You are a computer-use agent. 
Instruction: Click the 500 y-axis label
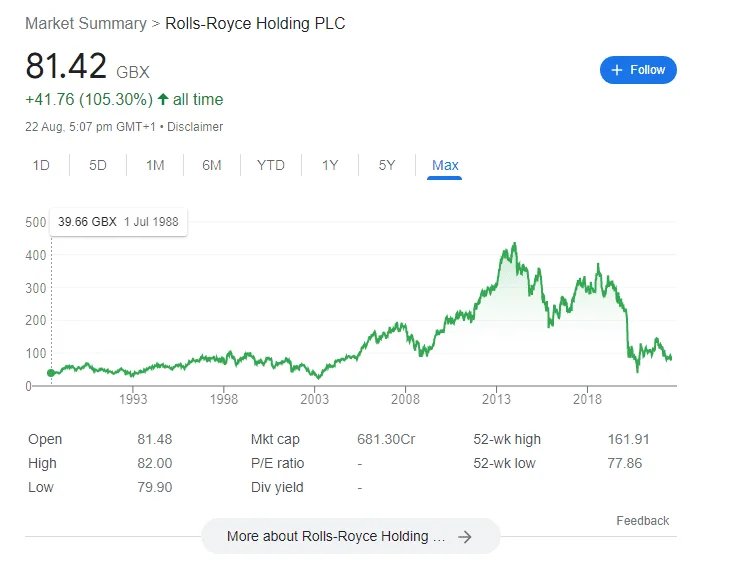tap(35, 223)
